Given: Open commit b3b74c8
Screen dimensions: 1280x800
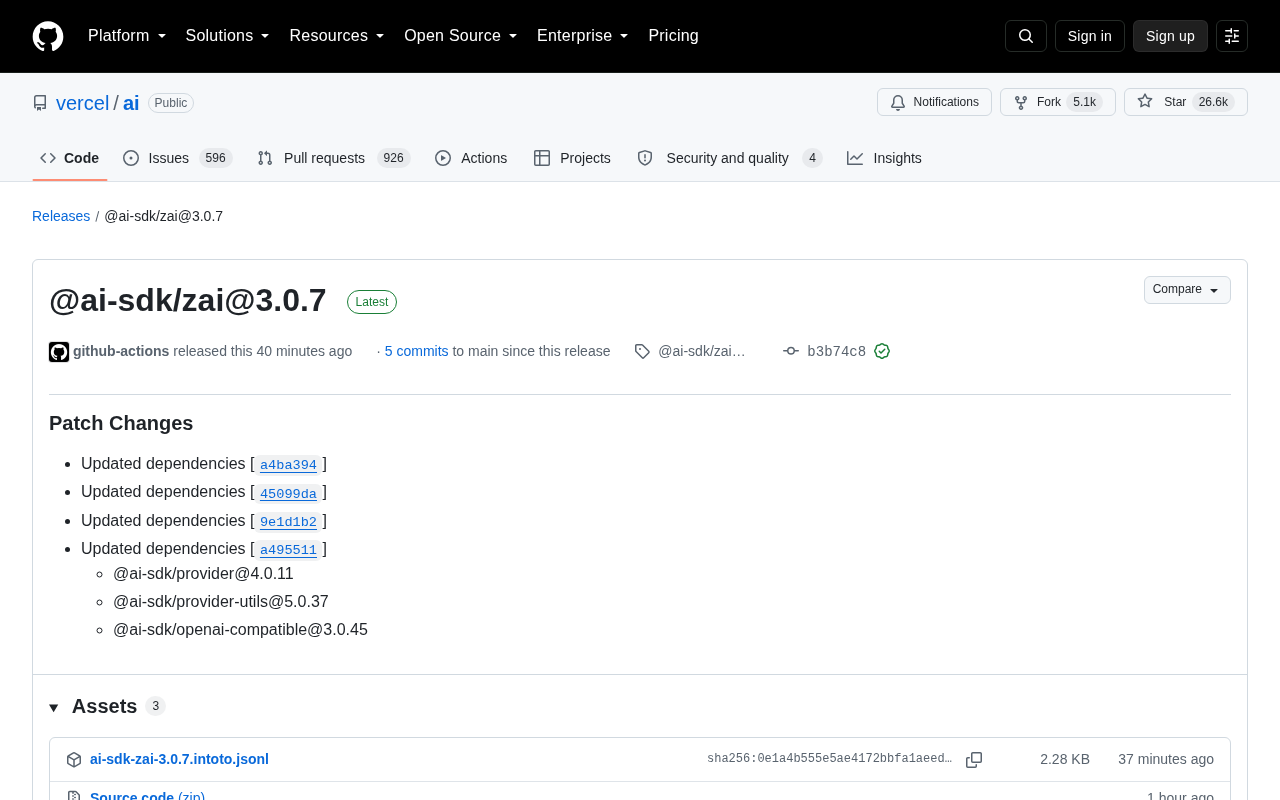Looking at the screenshot, I should [836, 351].
